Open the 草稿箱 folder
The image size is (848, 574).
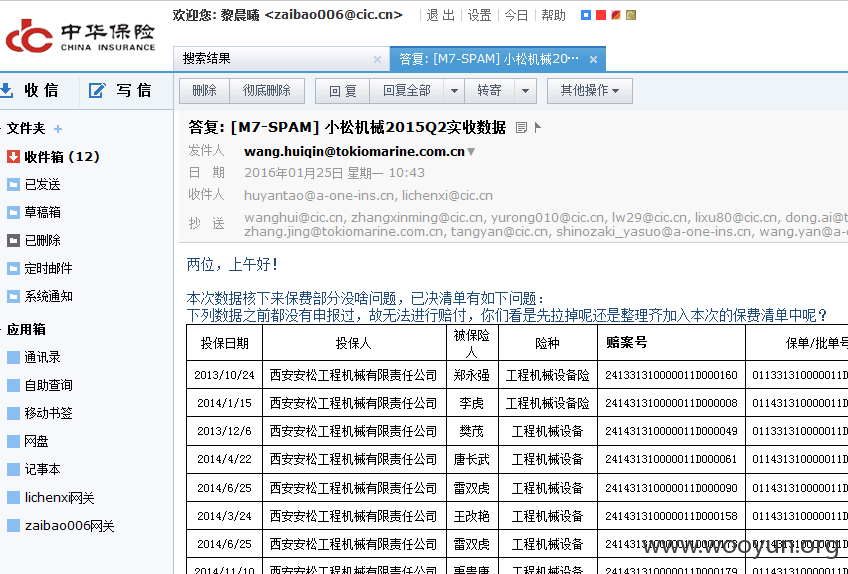[42, 213]
